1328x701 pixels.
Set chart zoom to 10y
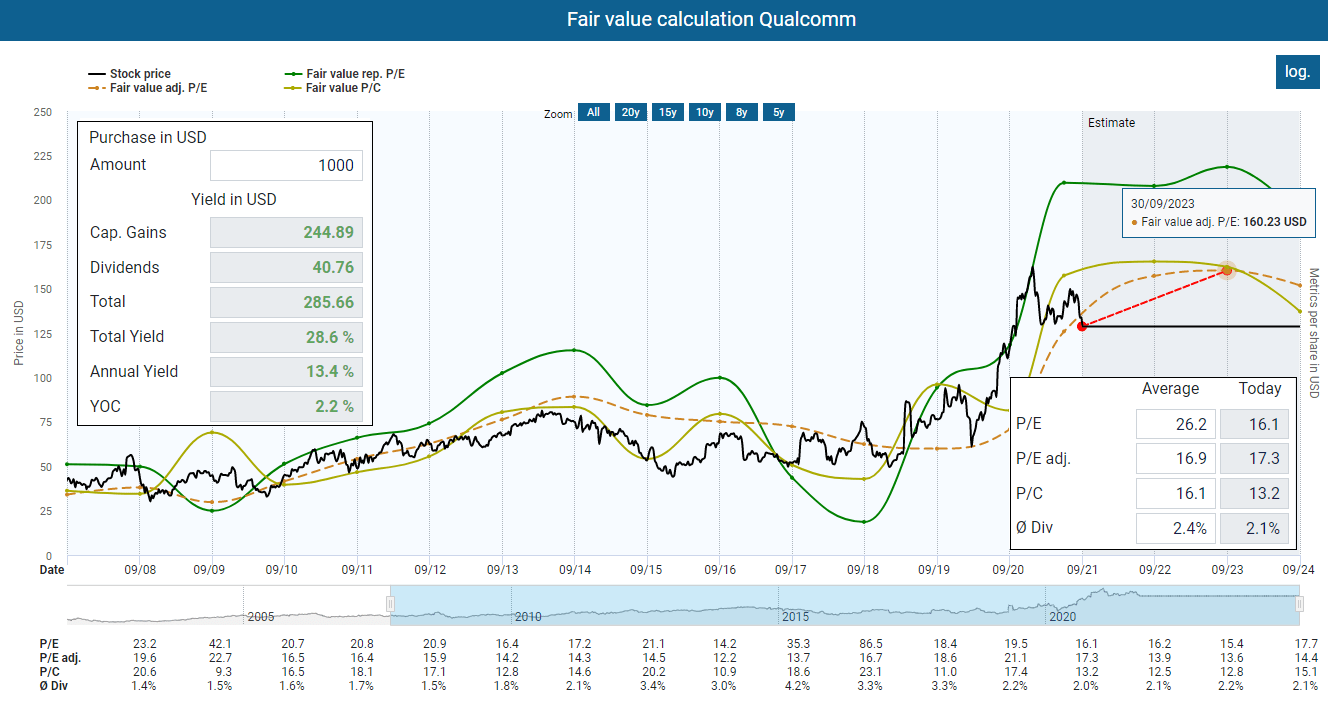tap(704, 112)
